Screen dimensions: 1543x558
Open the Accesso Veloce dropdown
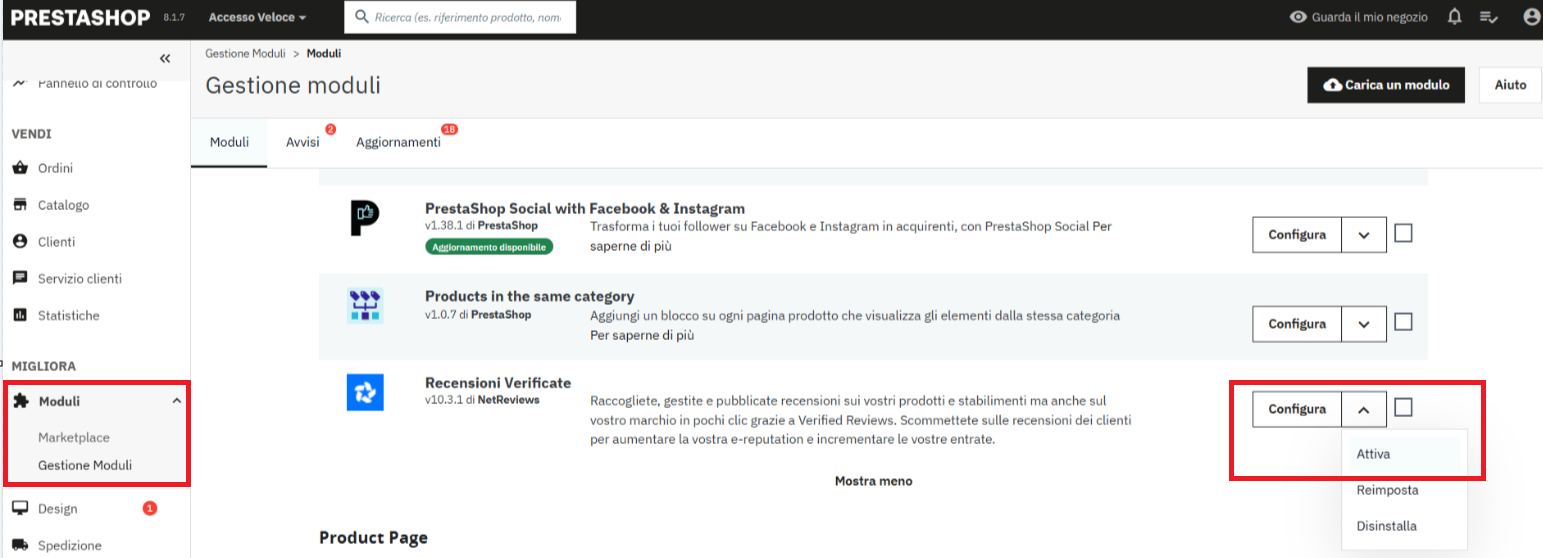tap(257, 18)
